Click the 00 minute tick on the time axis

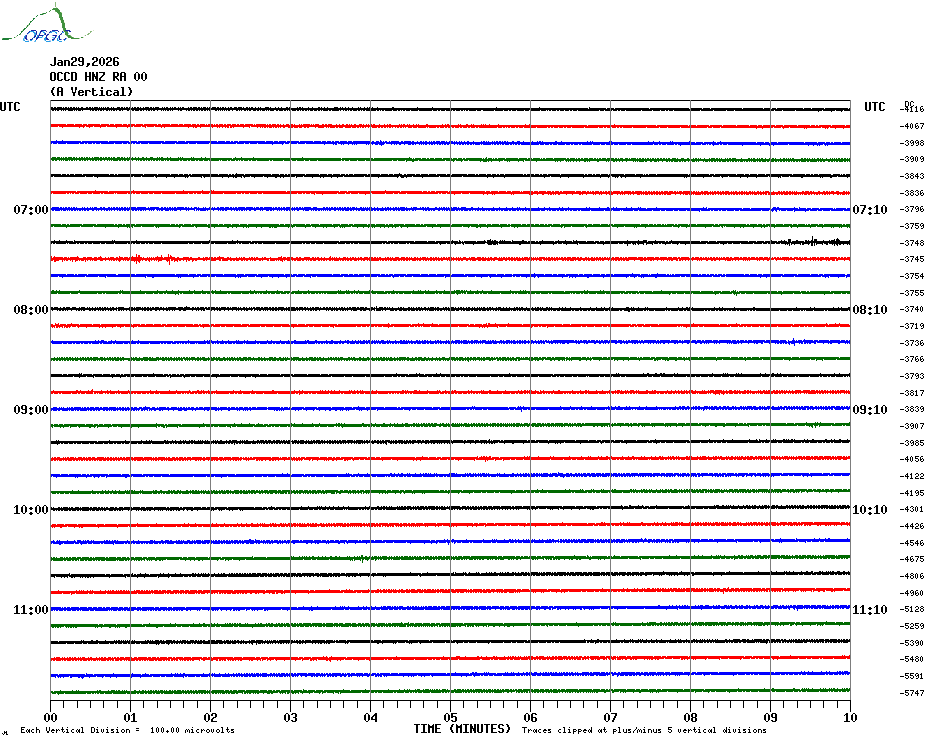[51, 717]
